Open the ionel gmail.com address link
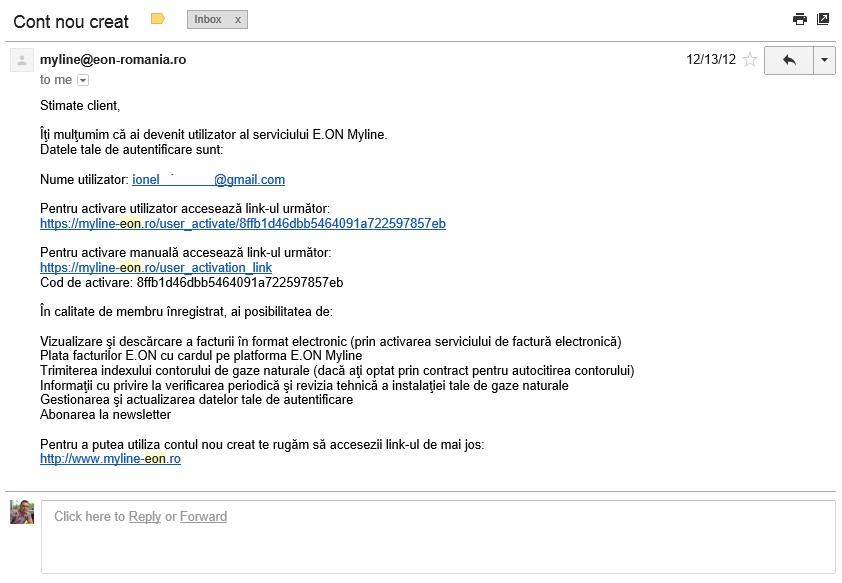 point(208,180)
